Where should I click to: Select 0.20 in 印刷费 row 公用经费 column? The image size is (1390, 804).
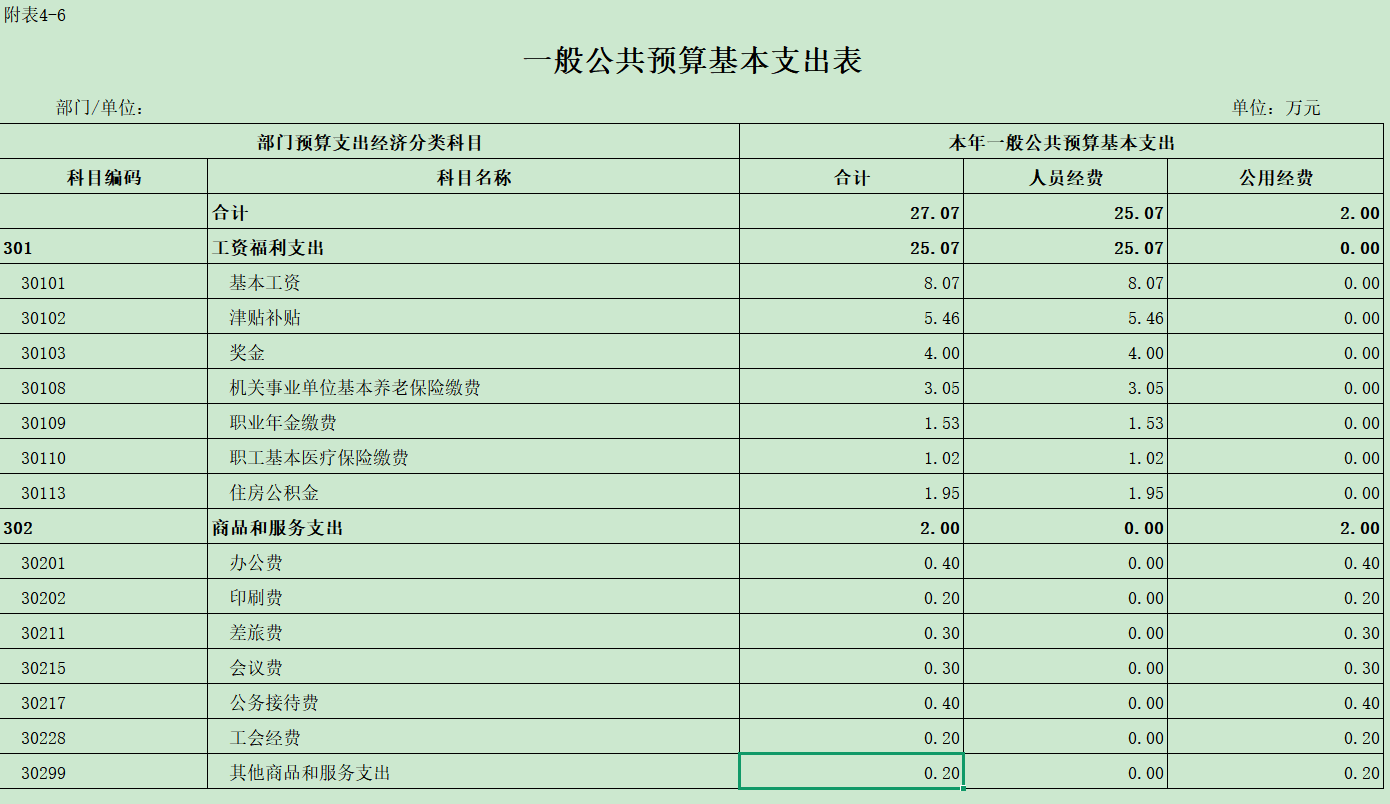point(1276,597)
